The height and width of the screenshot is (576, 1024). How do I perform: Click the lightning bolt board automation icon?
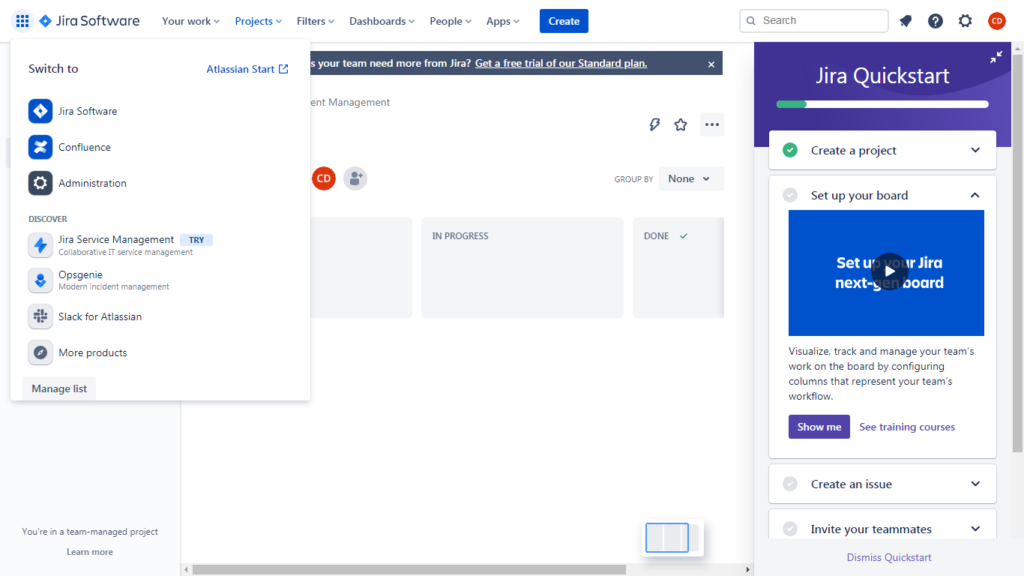(655, 124)
